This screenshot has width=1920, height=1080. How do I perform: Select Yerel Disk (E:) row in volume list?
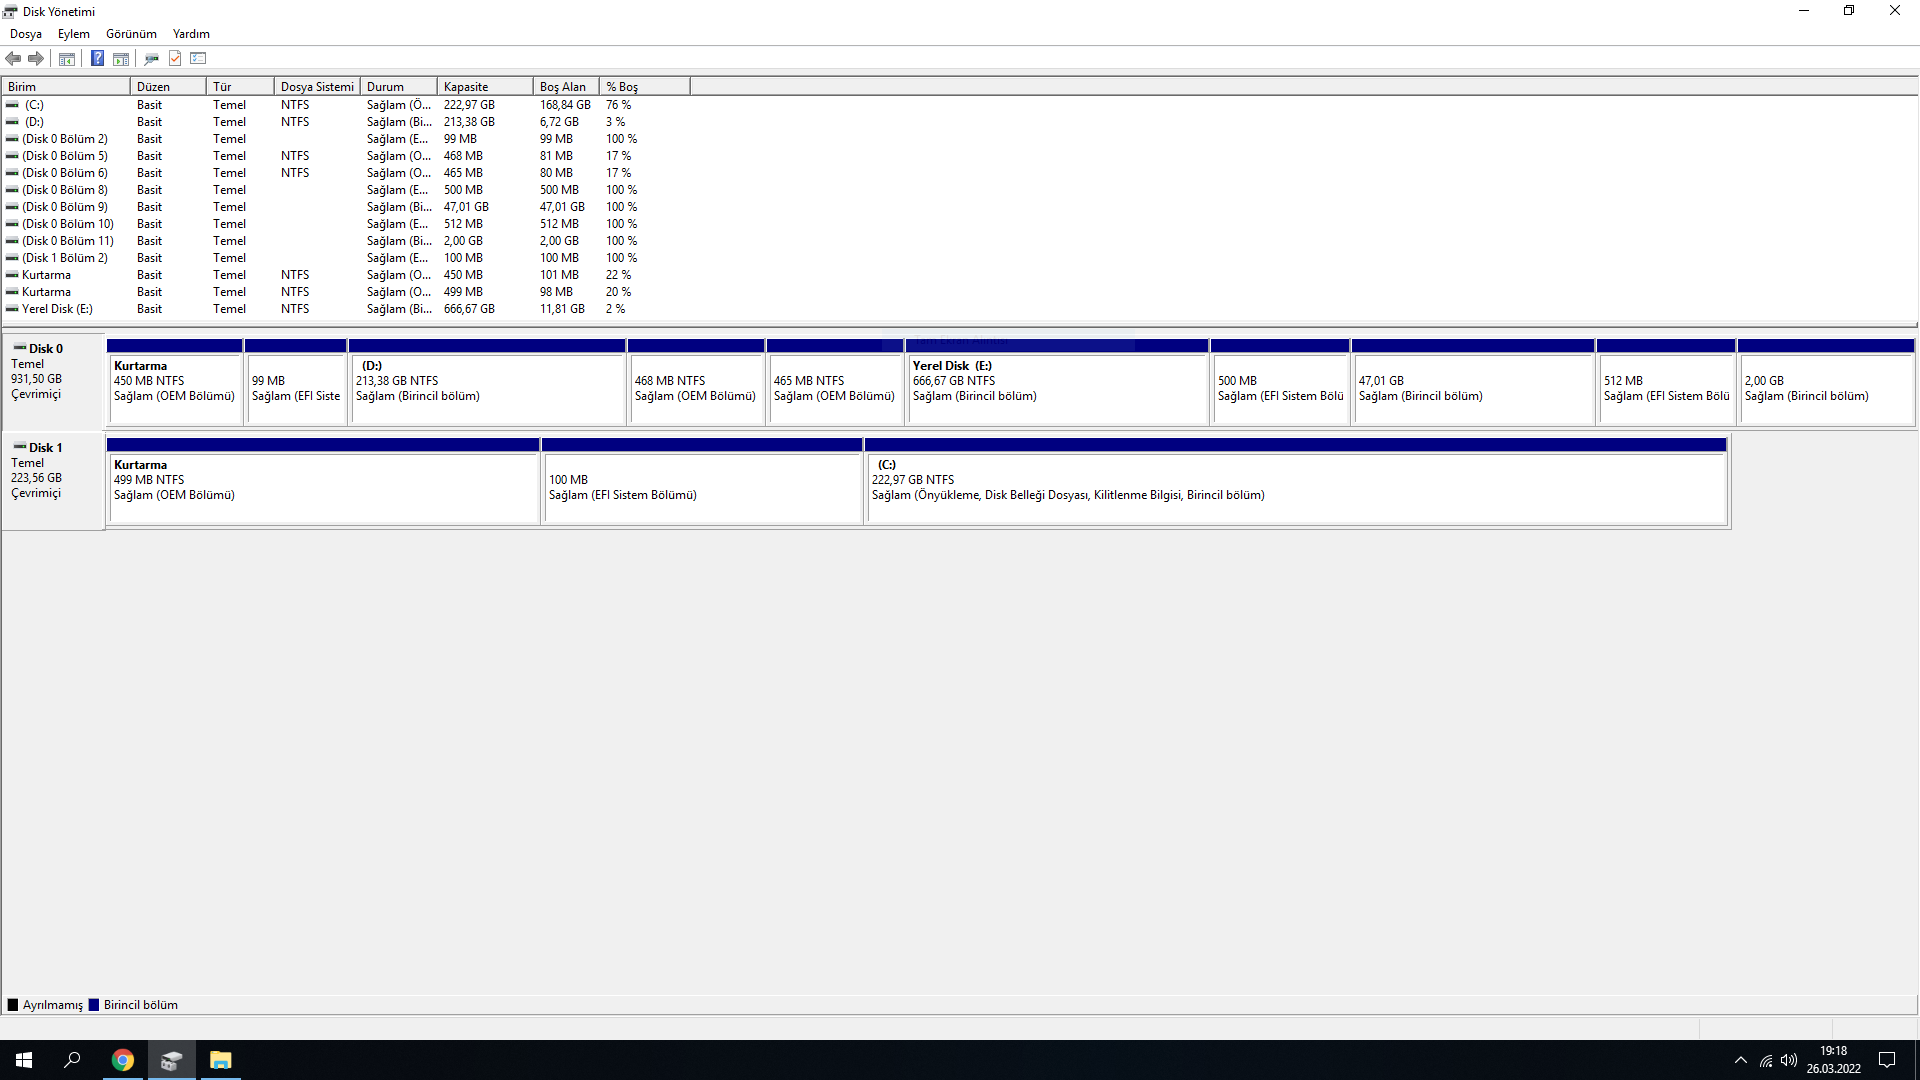point(57,309)
